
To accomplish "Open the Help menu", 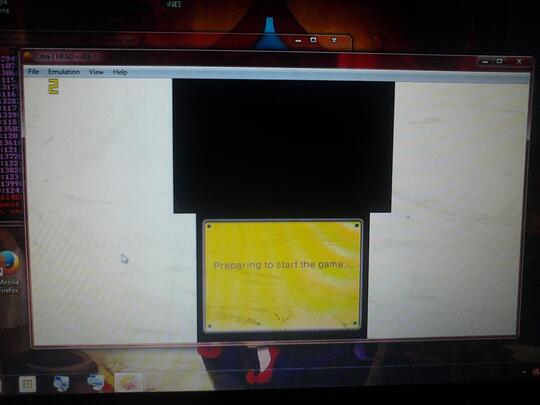I will point(120,72).
